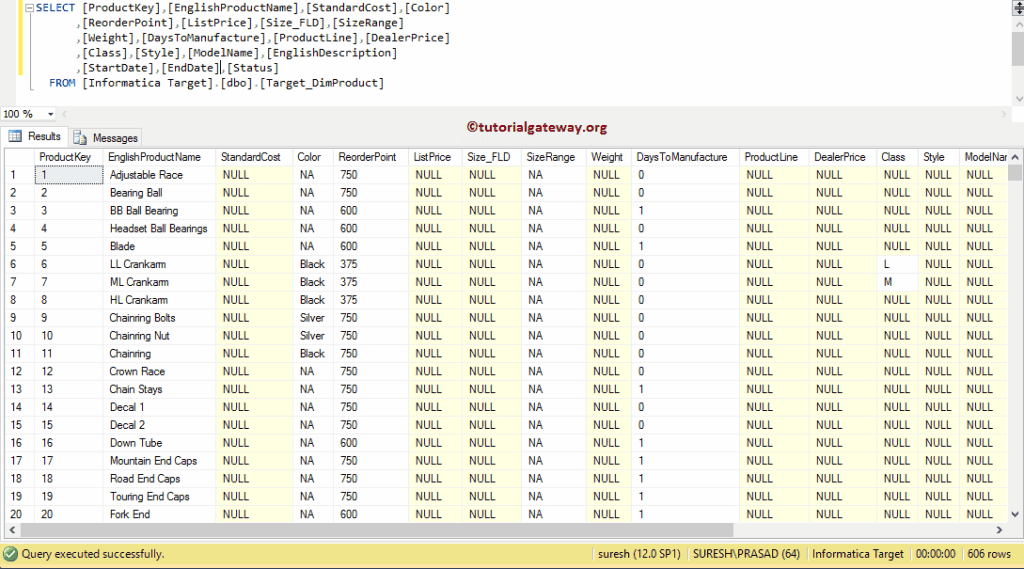Click the horizontal scrollbar thumb of results grid

point(376,530)
